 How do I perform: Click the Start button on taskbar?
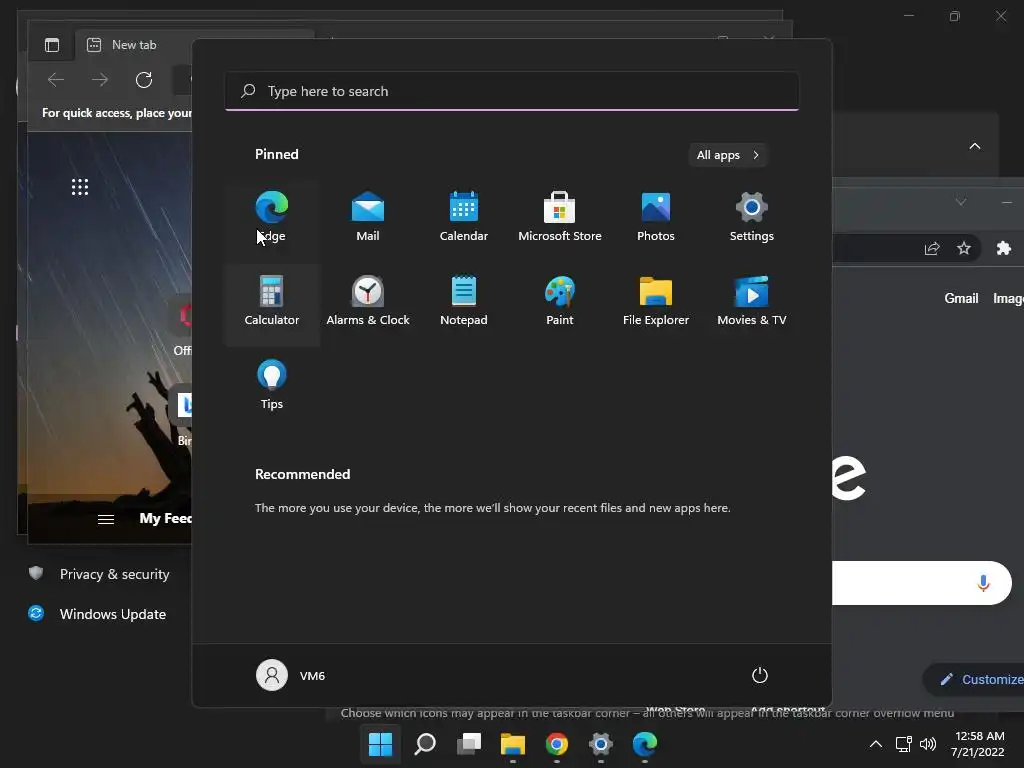(381, 744)
